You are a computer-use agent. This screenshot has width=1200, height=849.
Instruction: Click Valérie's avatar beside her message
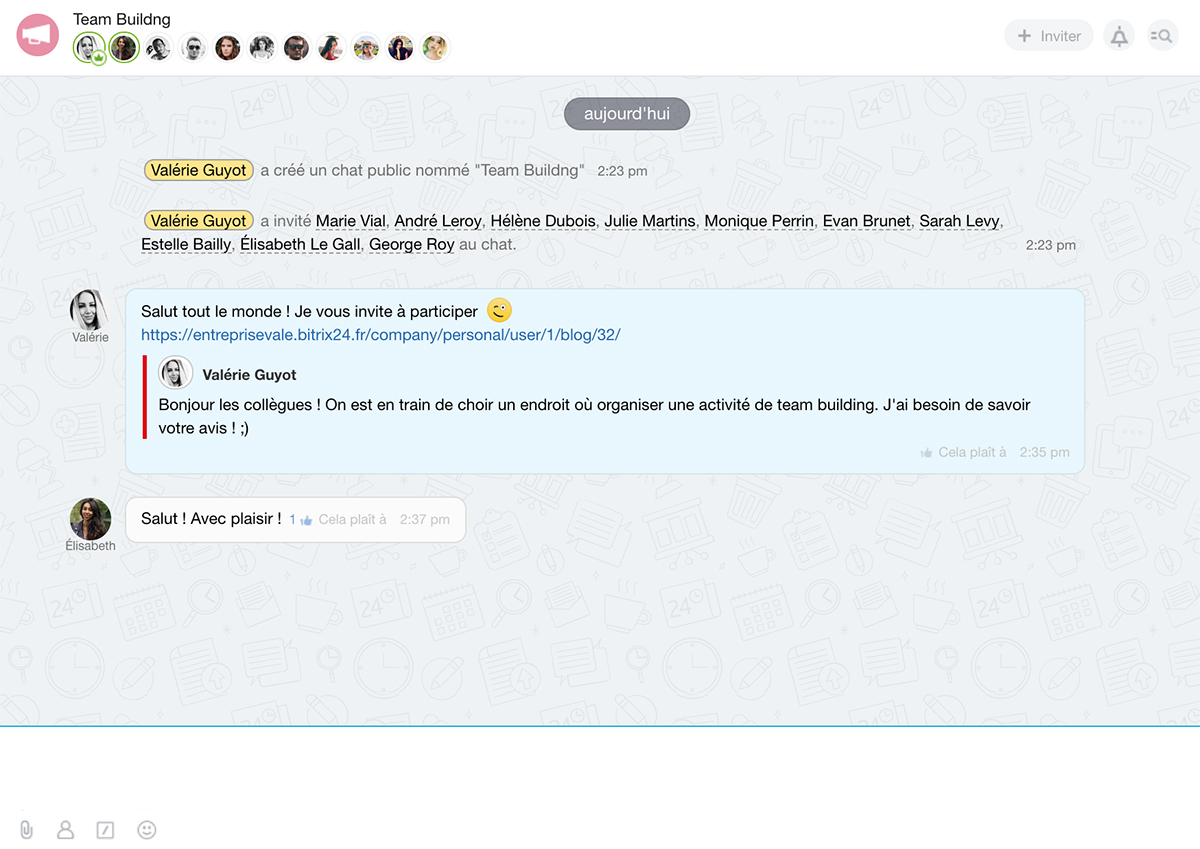[x=89, y=310]
